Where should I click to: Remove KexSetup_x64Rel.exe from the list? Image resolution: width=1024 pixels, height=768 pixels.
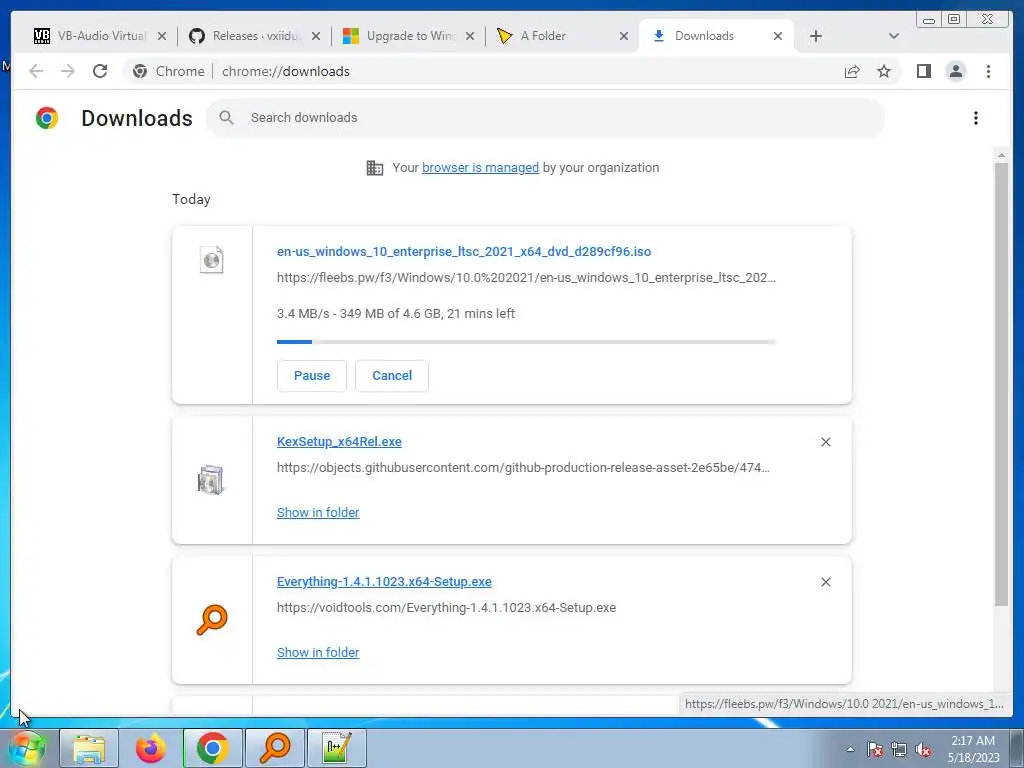pos(825,442)
